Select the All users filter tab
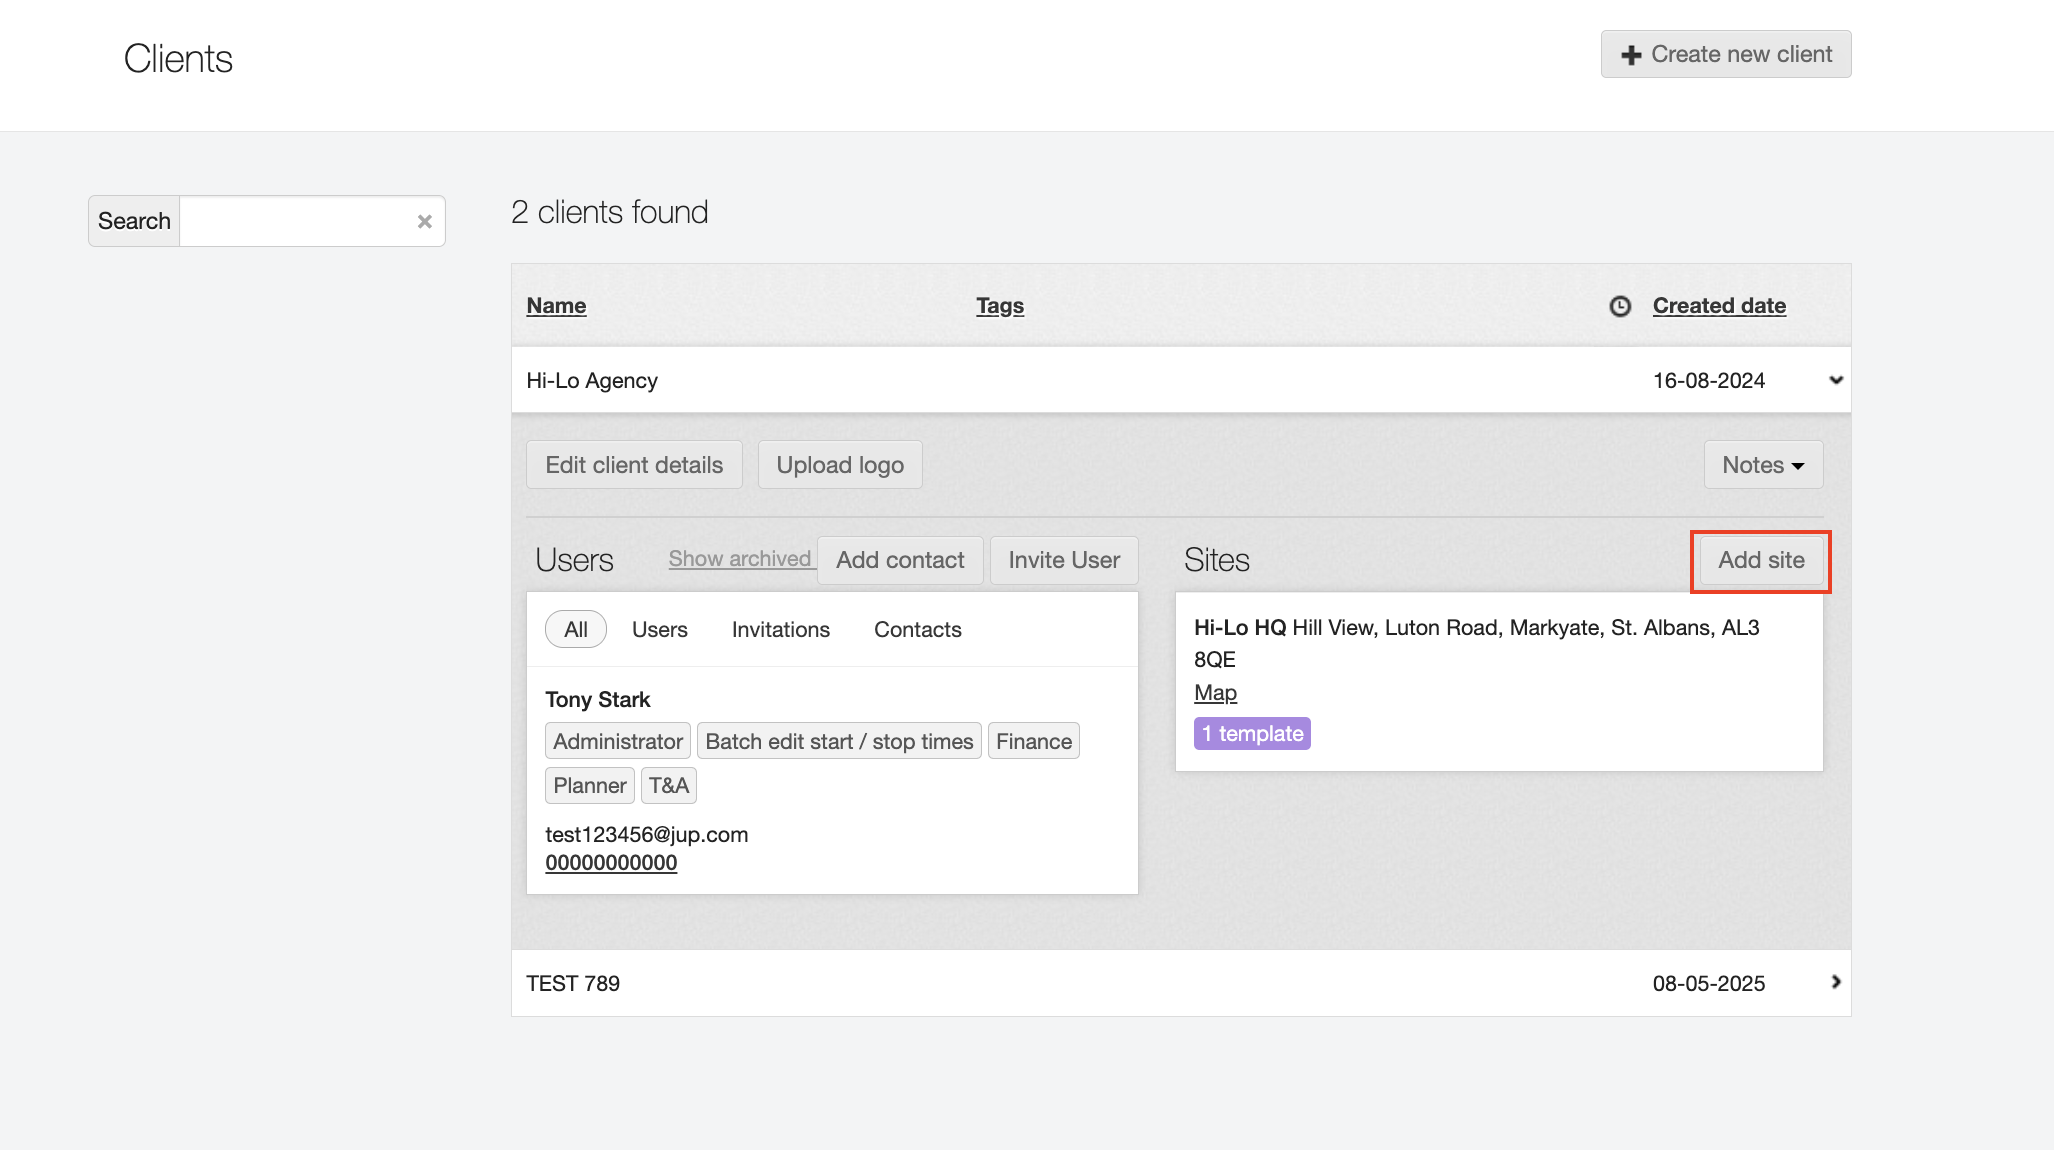 pyautogui.click(x=575, y=629)
